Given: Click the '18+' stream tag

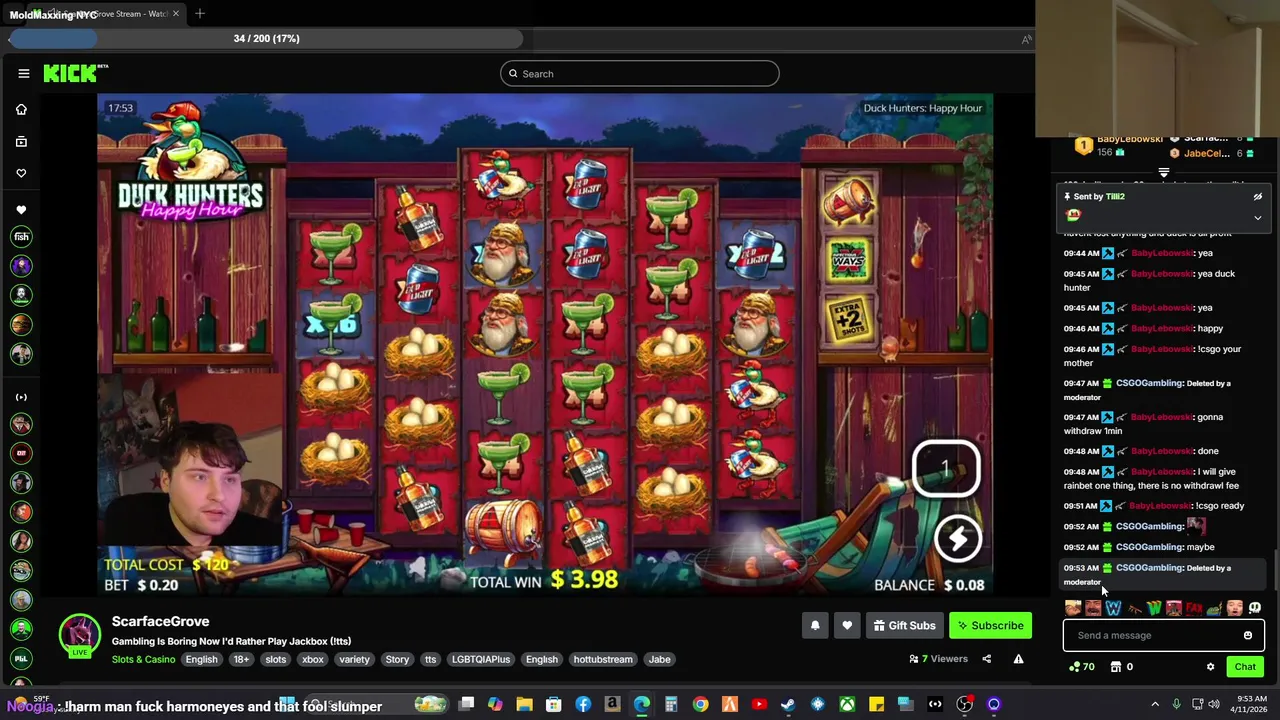Looking at the screenshot, I should (241, 660).
